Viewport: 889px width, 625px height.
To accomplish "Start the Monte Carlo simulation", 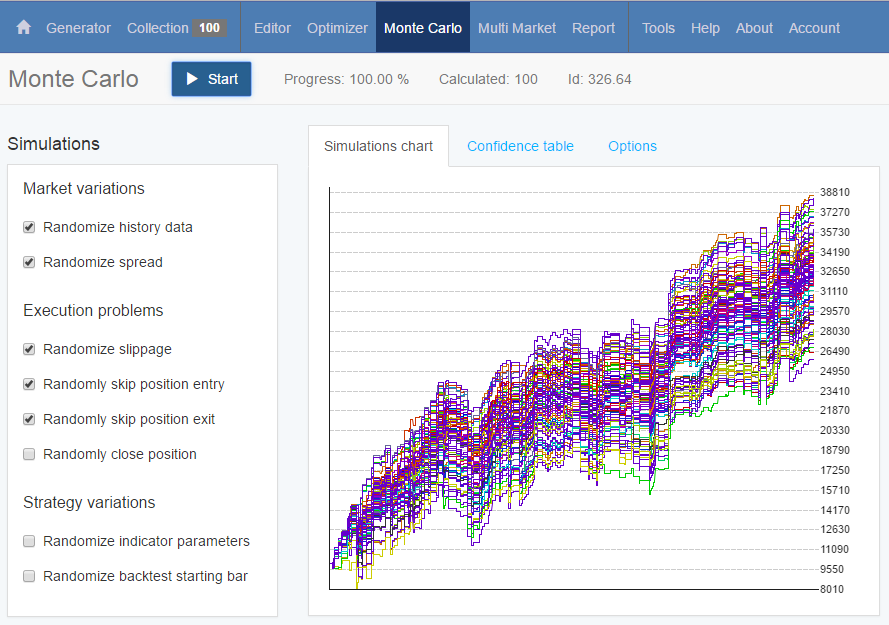I will [211, 79].
